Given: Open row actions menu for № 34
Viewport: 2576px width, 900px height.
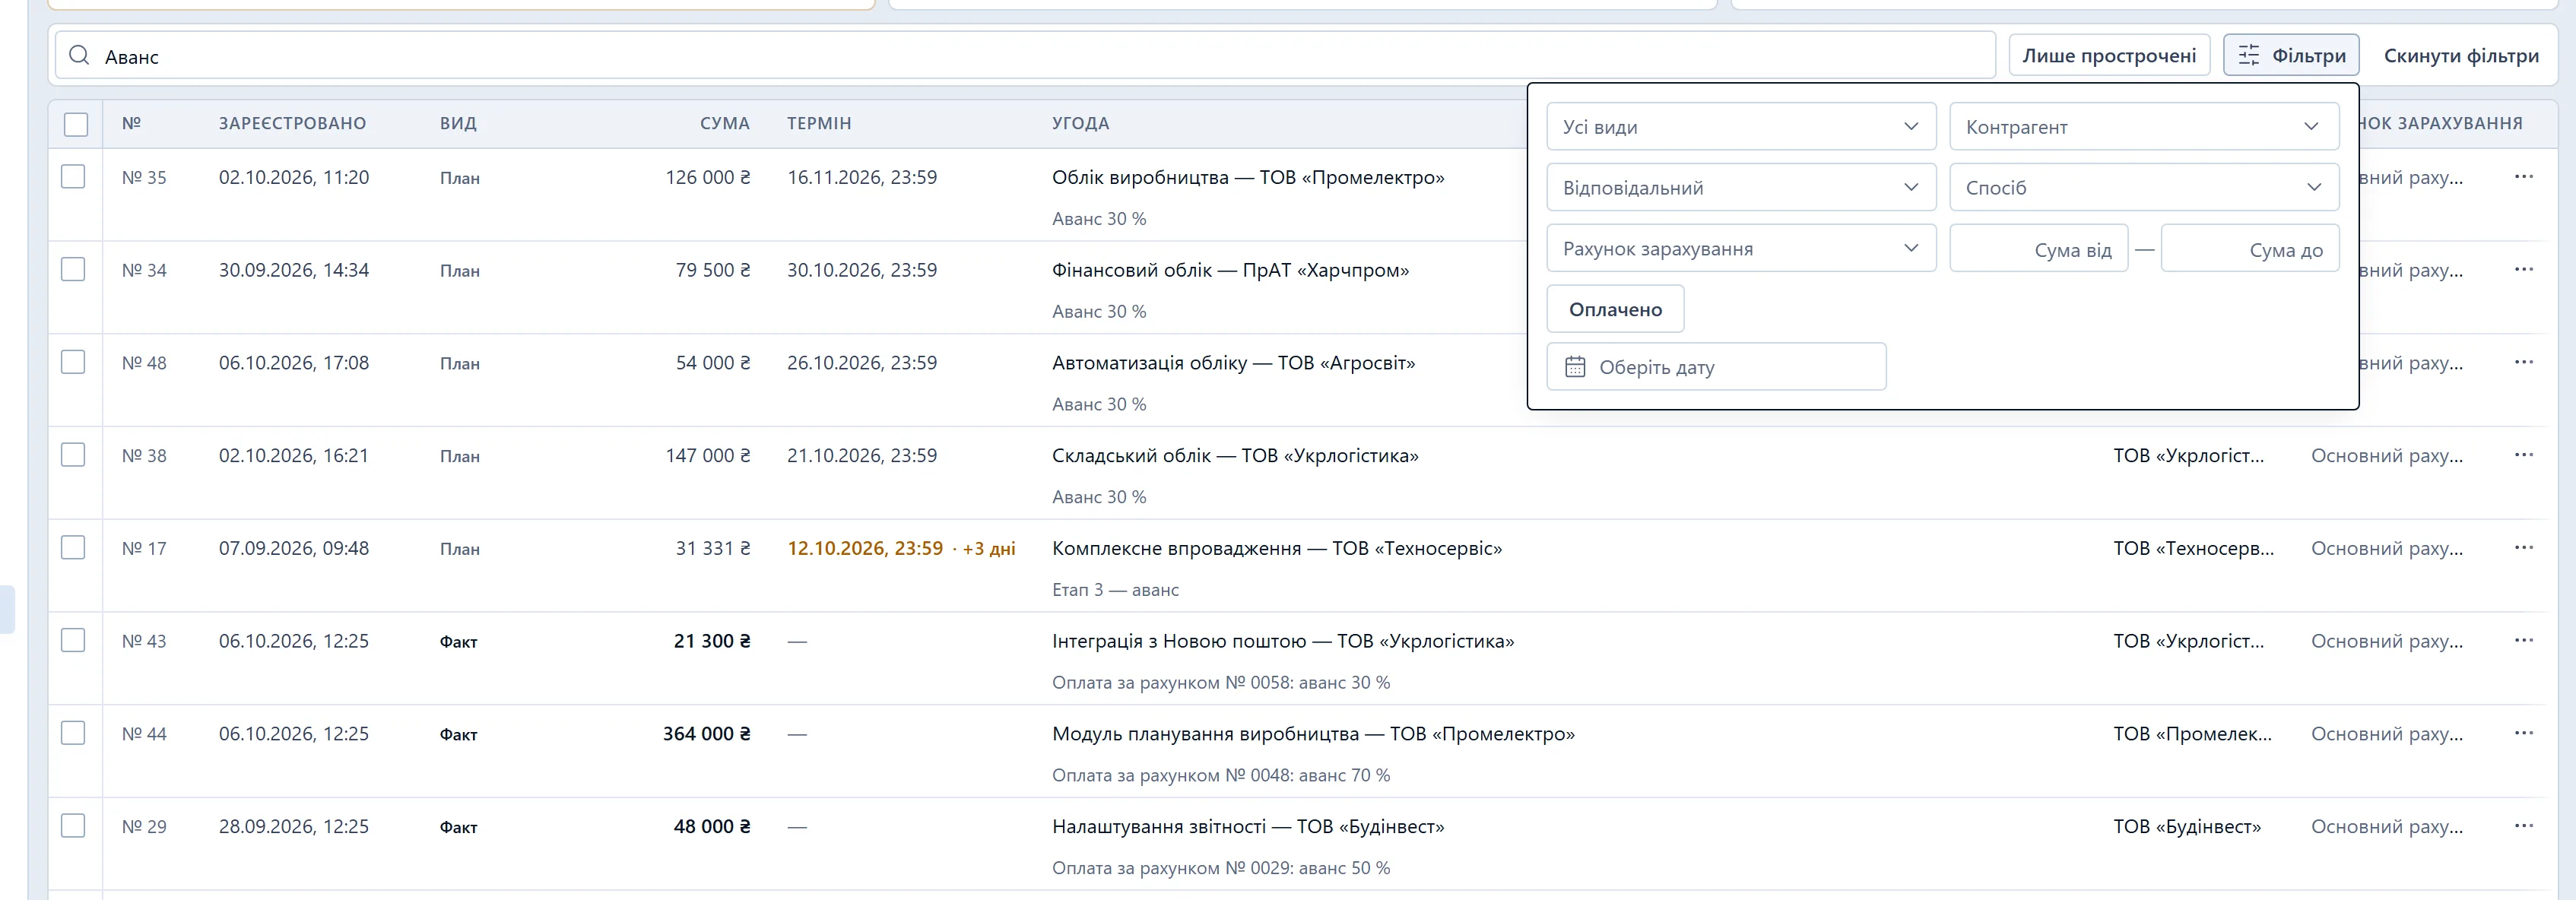Looking at the screenshot, I should click(2524, 270).
